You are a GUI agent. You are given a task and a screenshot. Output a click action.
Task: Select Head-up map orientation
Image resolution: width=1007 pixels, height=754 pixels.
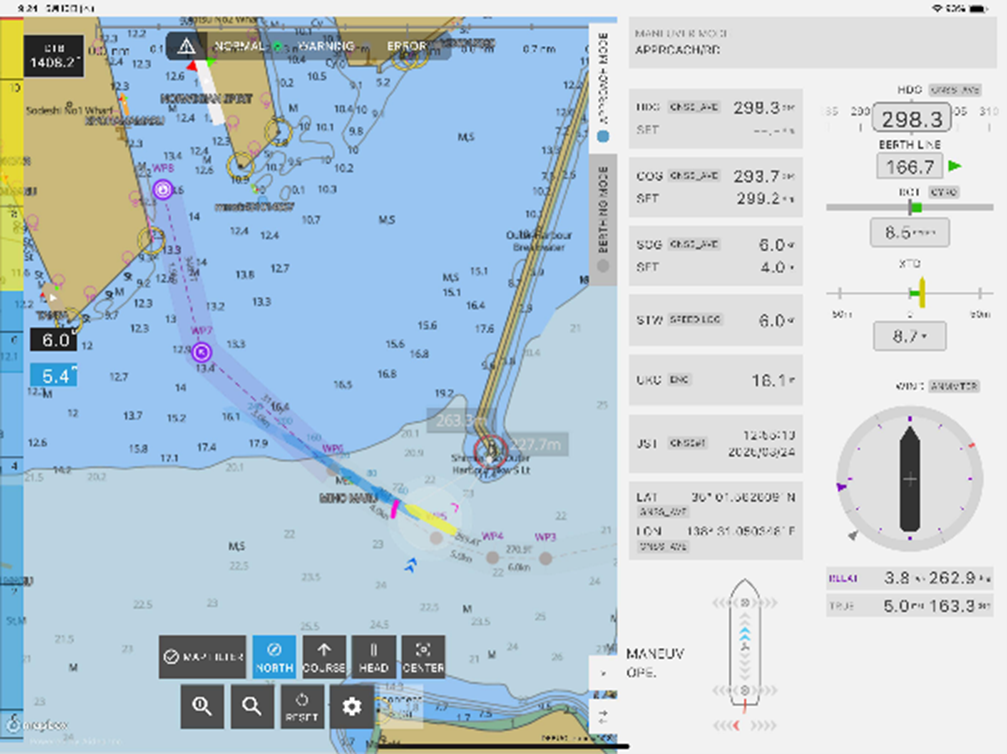373,657
